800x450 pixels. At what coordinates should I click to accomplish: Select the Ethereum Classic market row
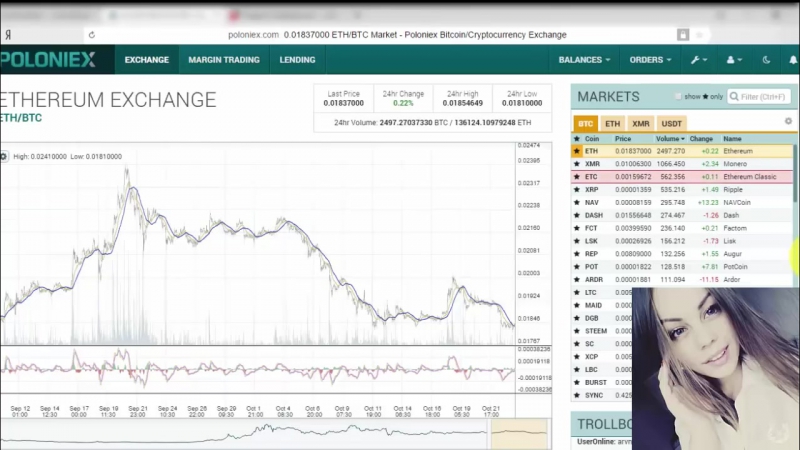[682, 177]
